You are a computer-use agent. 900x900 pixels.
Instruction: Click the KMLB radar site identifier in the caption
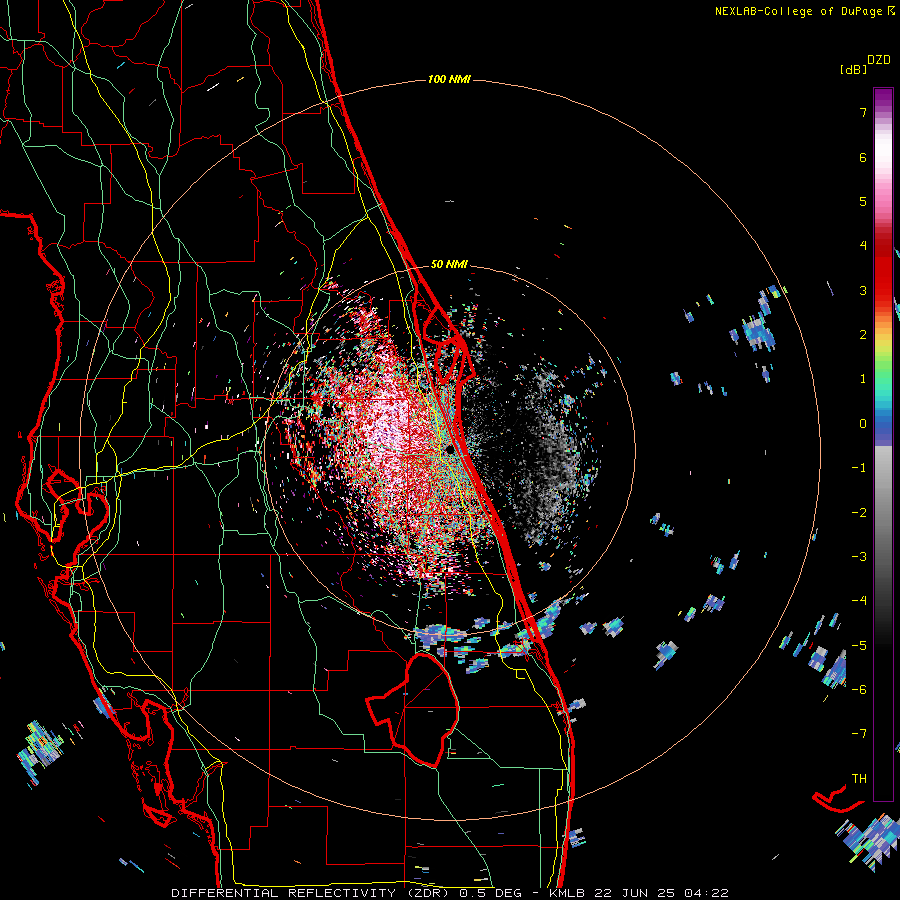568,893
